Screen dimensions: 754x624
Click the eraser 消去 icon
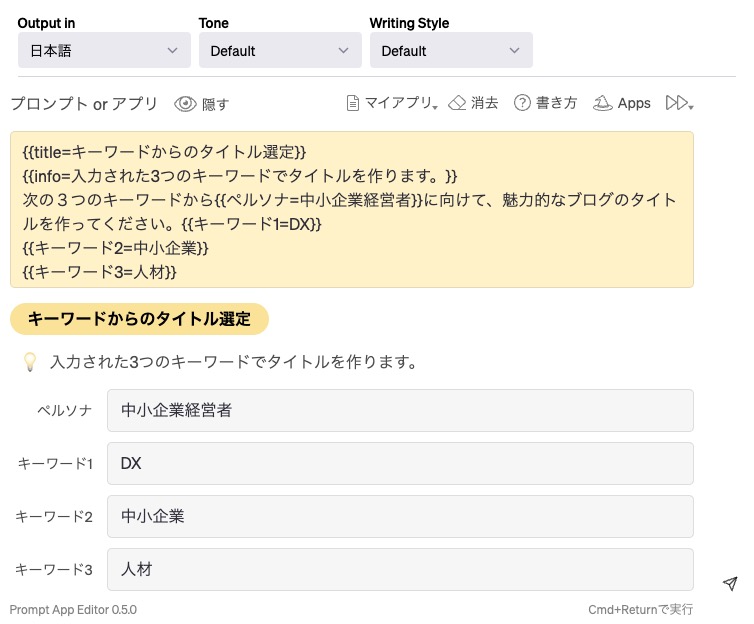(x=457, y=103)
